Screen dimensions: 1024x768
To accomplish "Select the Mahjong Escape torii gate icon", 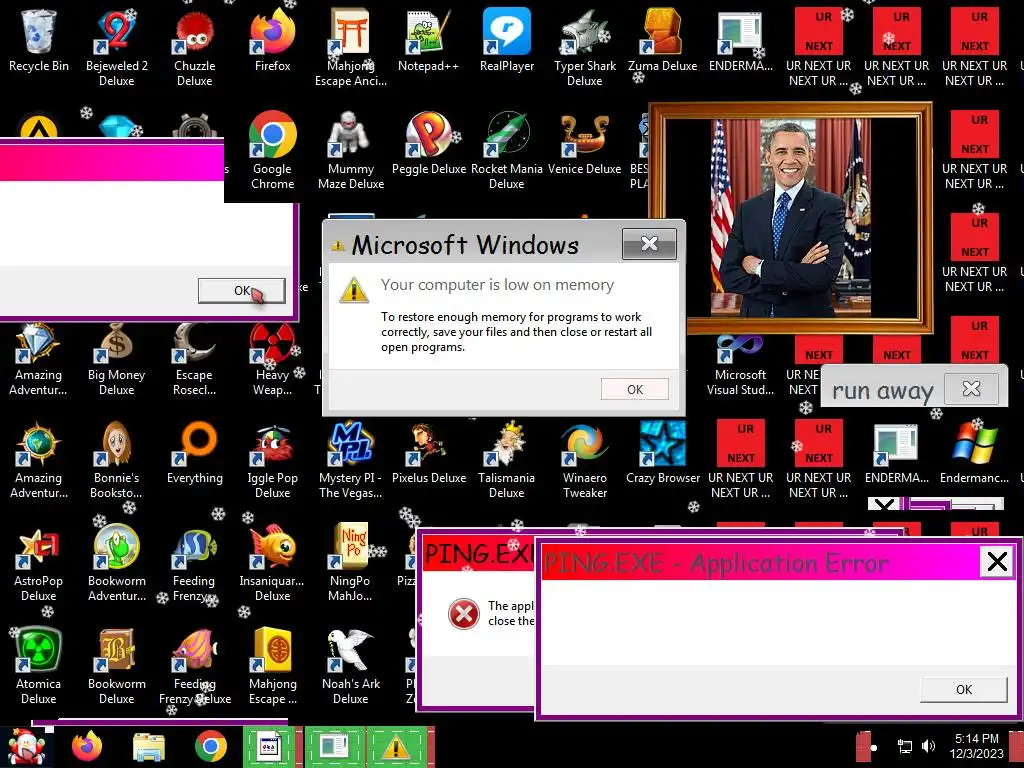I will pos(351,48).
